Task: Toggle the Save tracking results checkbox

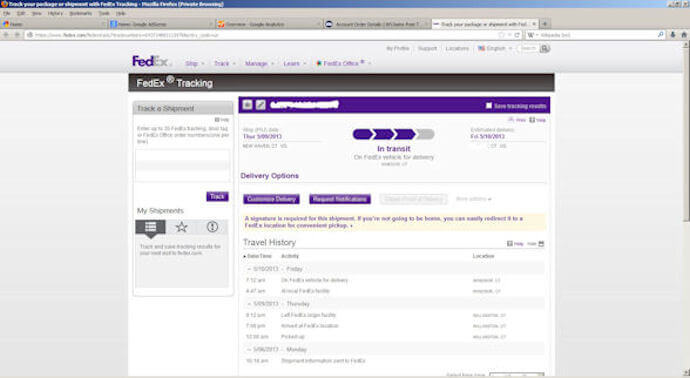Action: [488, 106]
